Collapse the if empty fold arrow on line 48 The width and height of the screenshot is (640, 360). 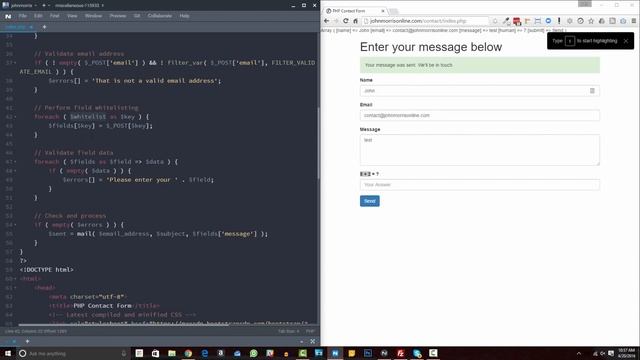pyautogui.click(x=16, y=171)
